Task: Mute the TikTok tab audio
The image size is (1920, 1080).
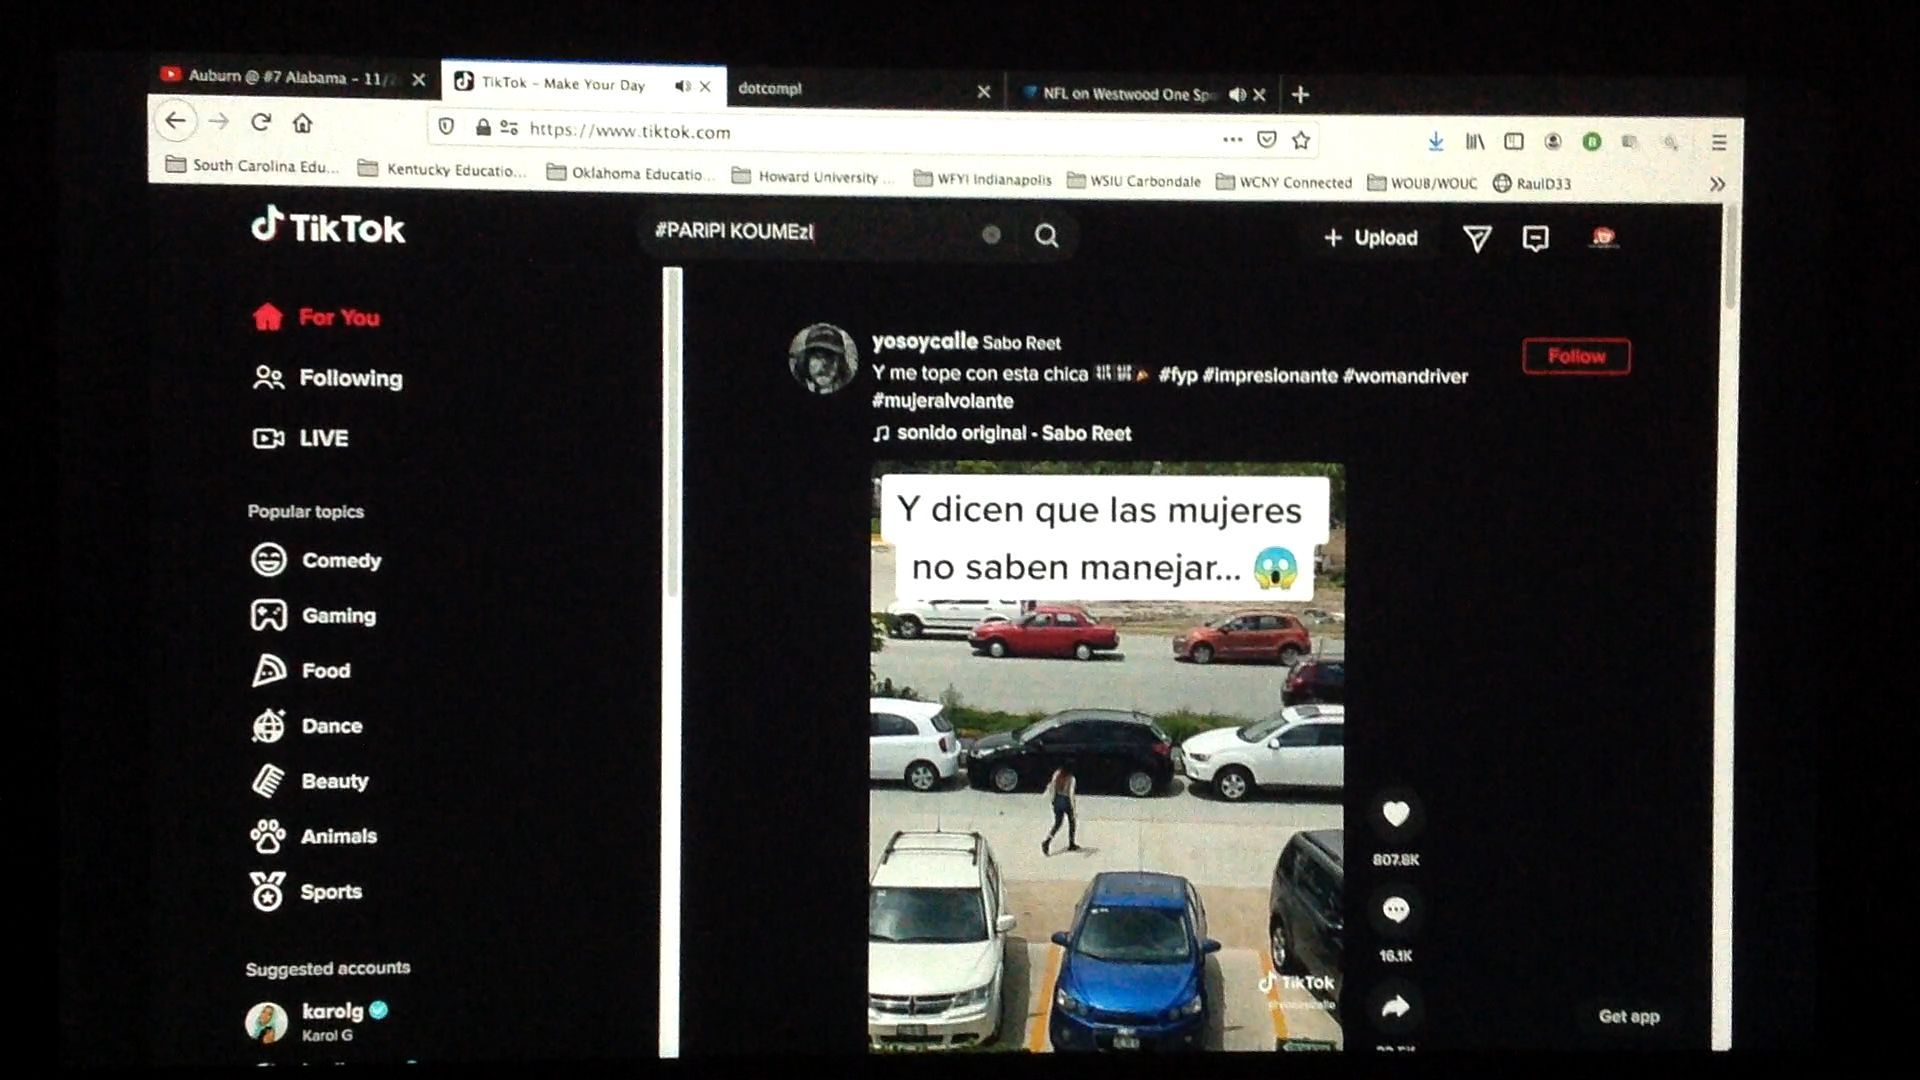Action: [x=682, y=86]
